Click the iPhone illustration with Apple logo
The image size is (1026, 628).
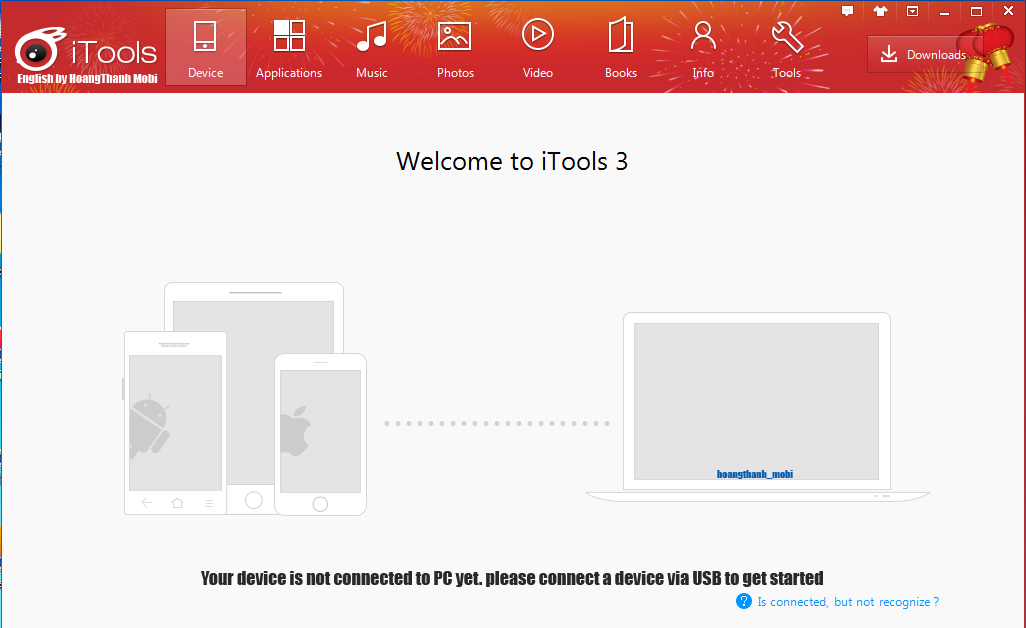tap(321, 434)
